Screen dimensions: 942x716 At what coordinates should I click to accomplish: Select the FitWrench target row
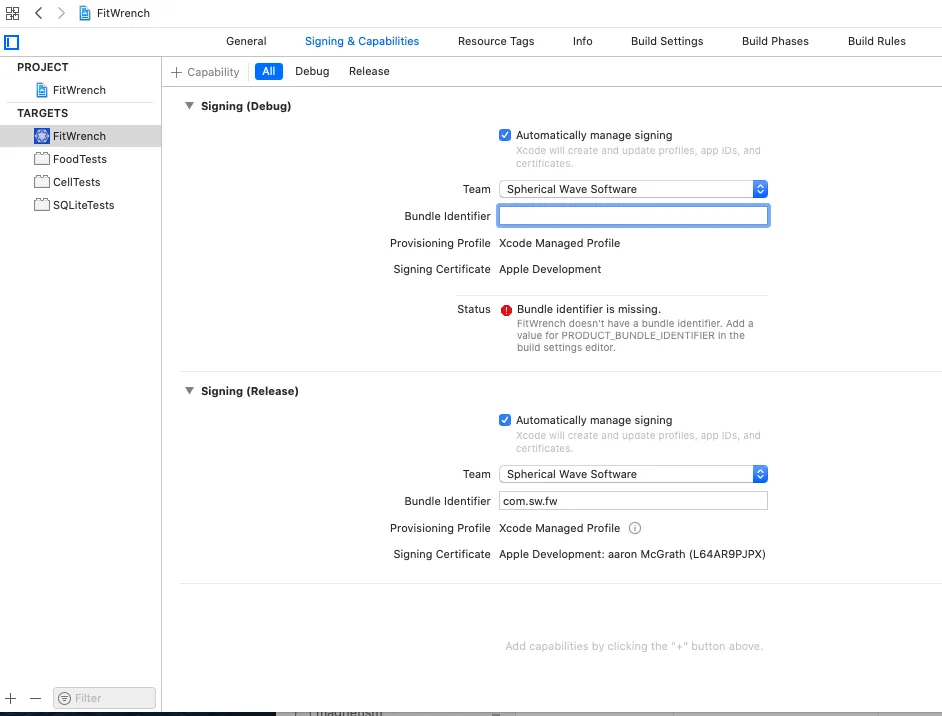tap(81, 136)
